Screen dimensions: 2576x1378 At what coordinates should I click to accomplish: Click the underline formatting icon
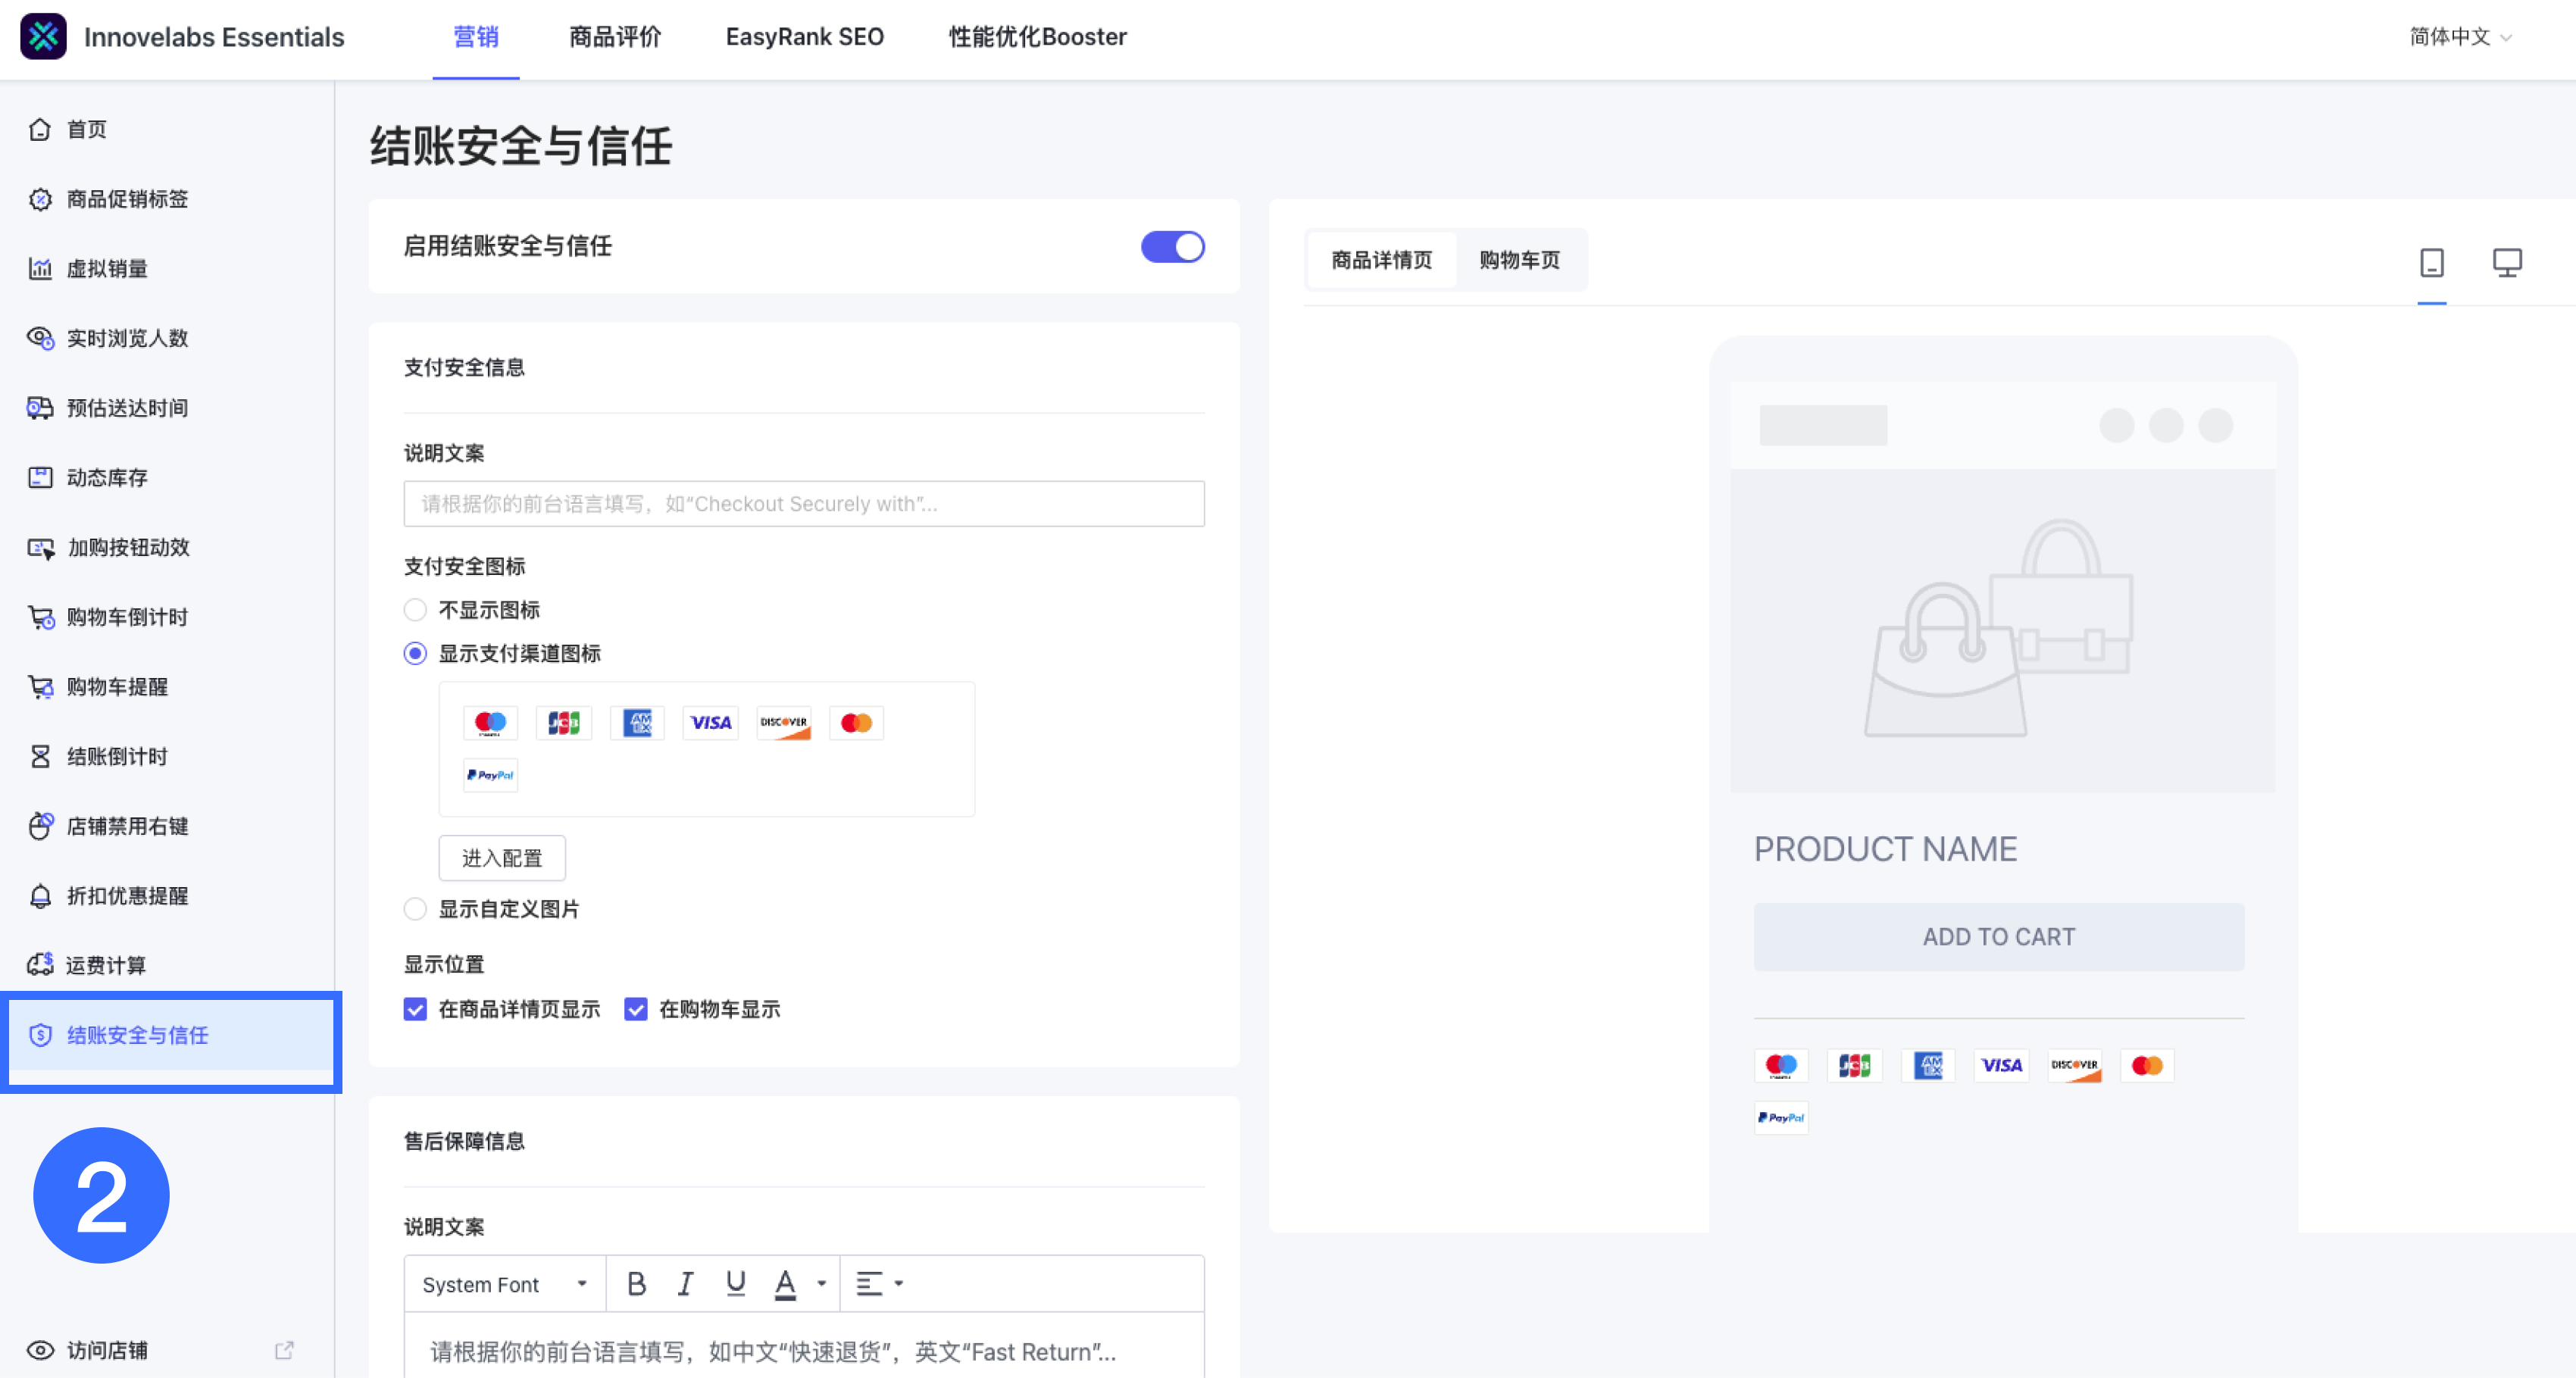click(736, 1284)
